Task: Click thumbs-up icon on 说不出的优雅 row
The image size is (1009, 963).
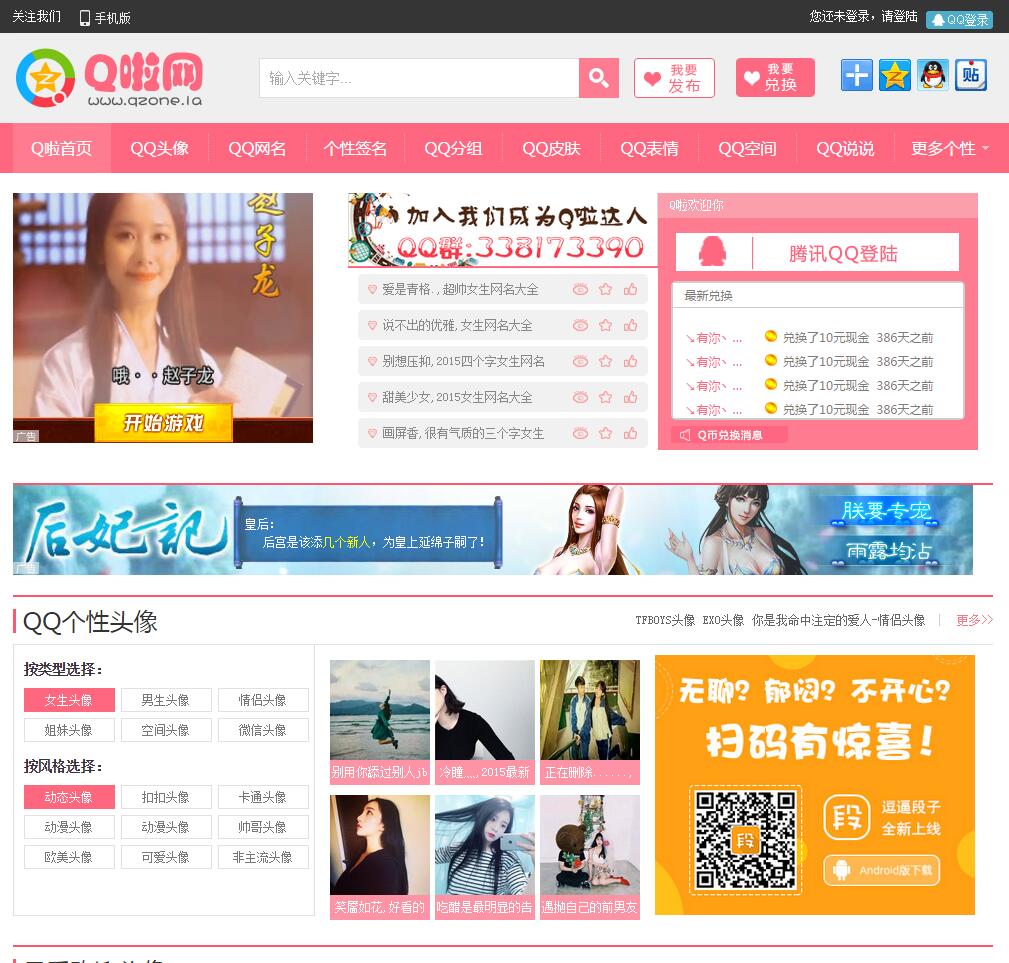Action: (631, 326)
